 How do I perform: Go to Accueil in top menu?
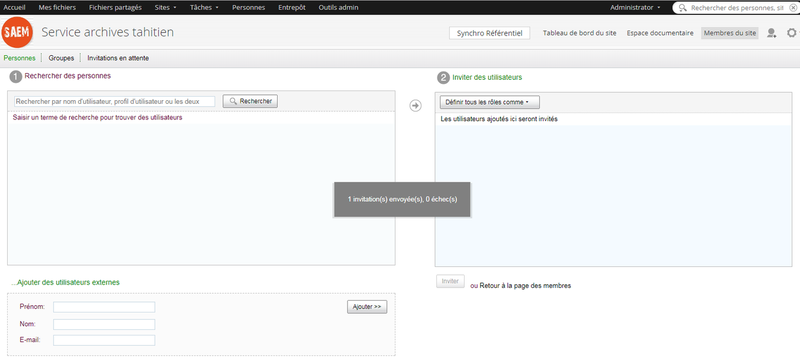pos(14,8)
